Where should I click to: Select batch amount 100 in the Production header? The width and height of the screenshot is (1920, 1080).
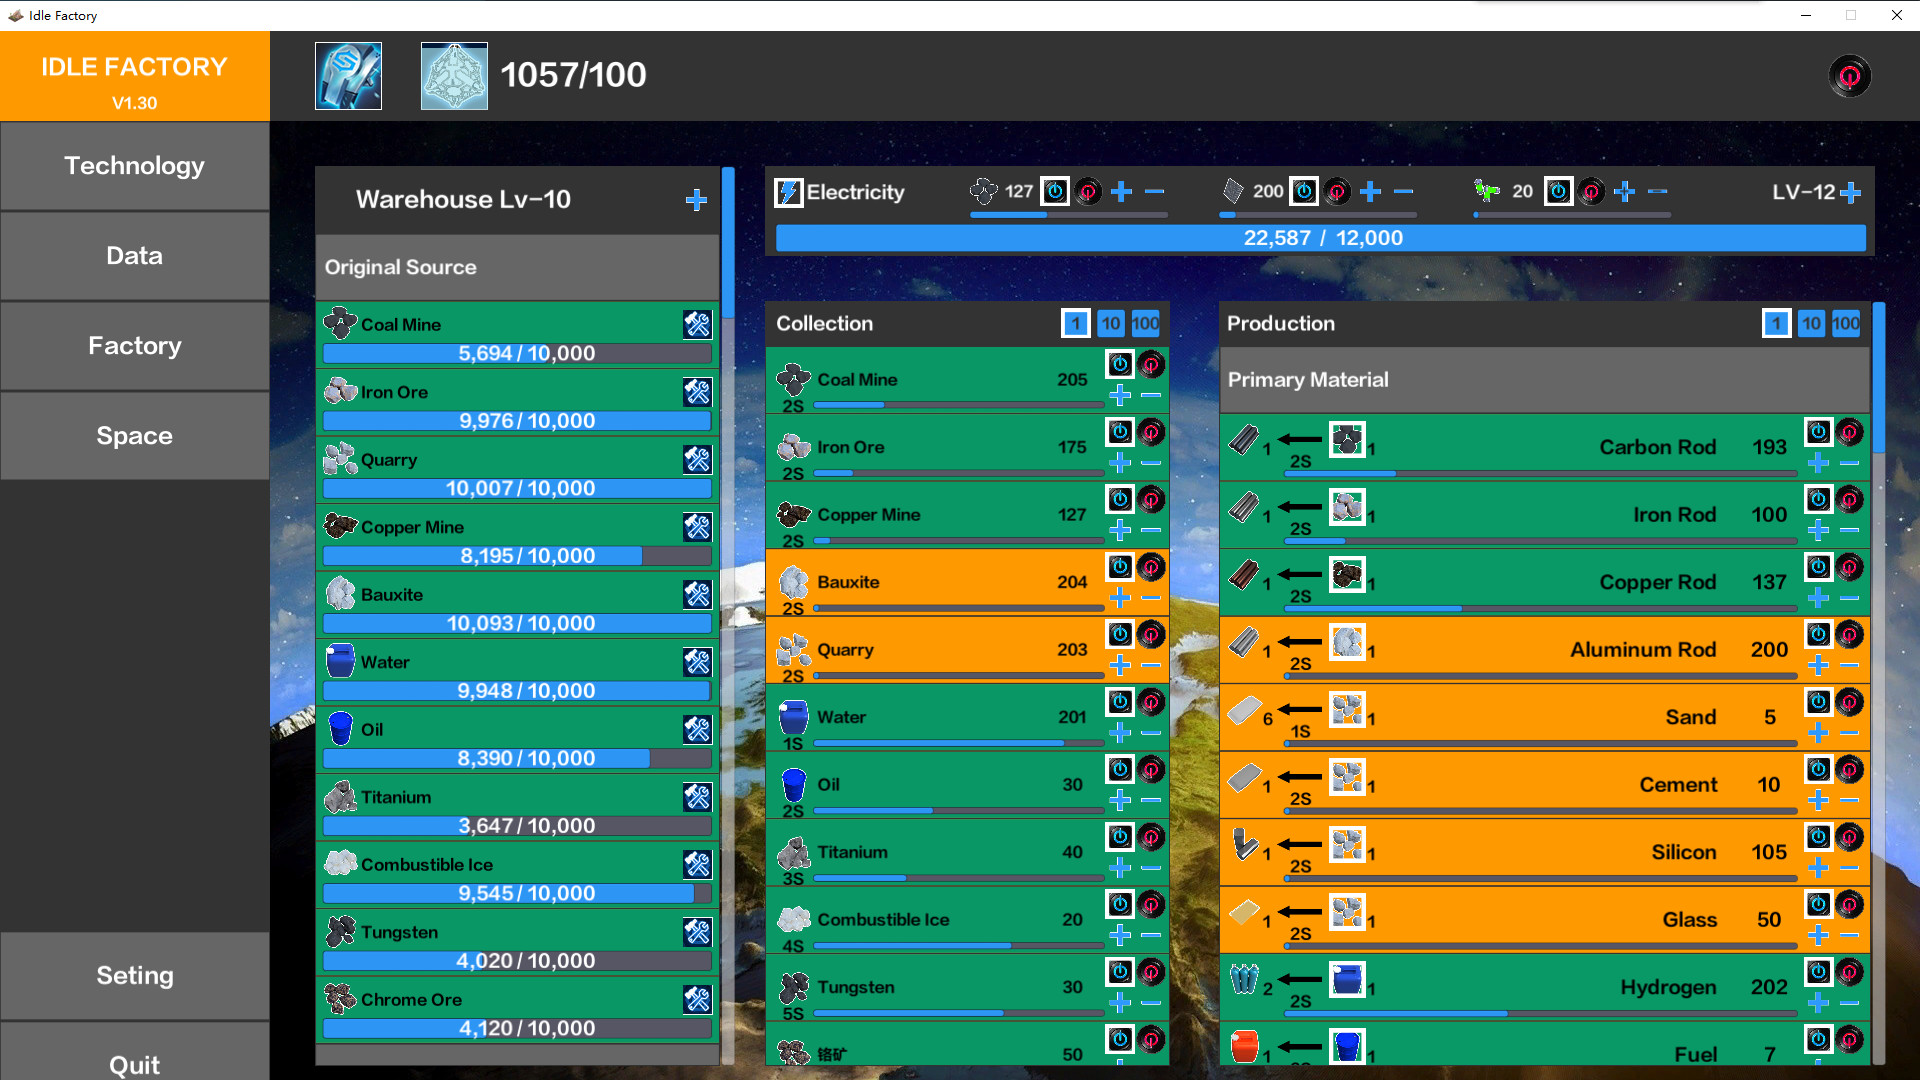[1845, 323]
